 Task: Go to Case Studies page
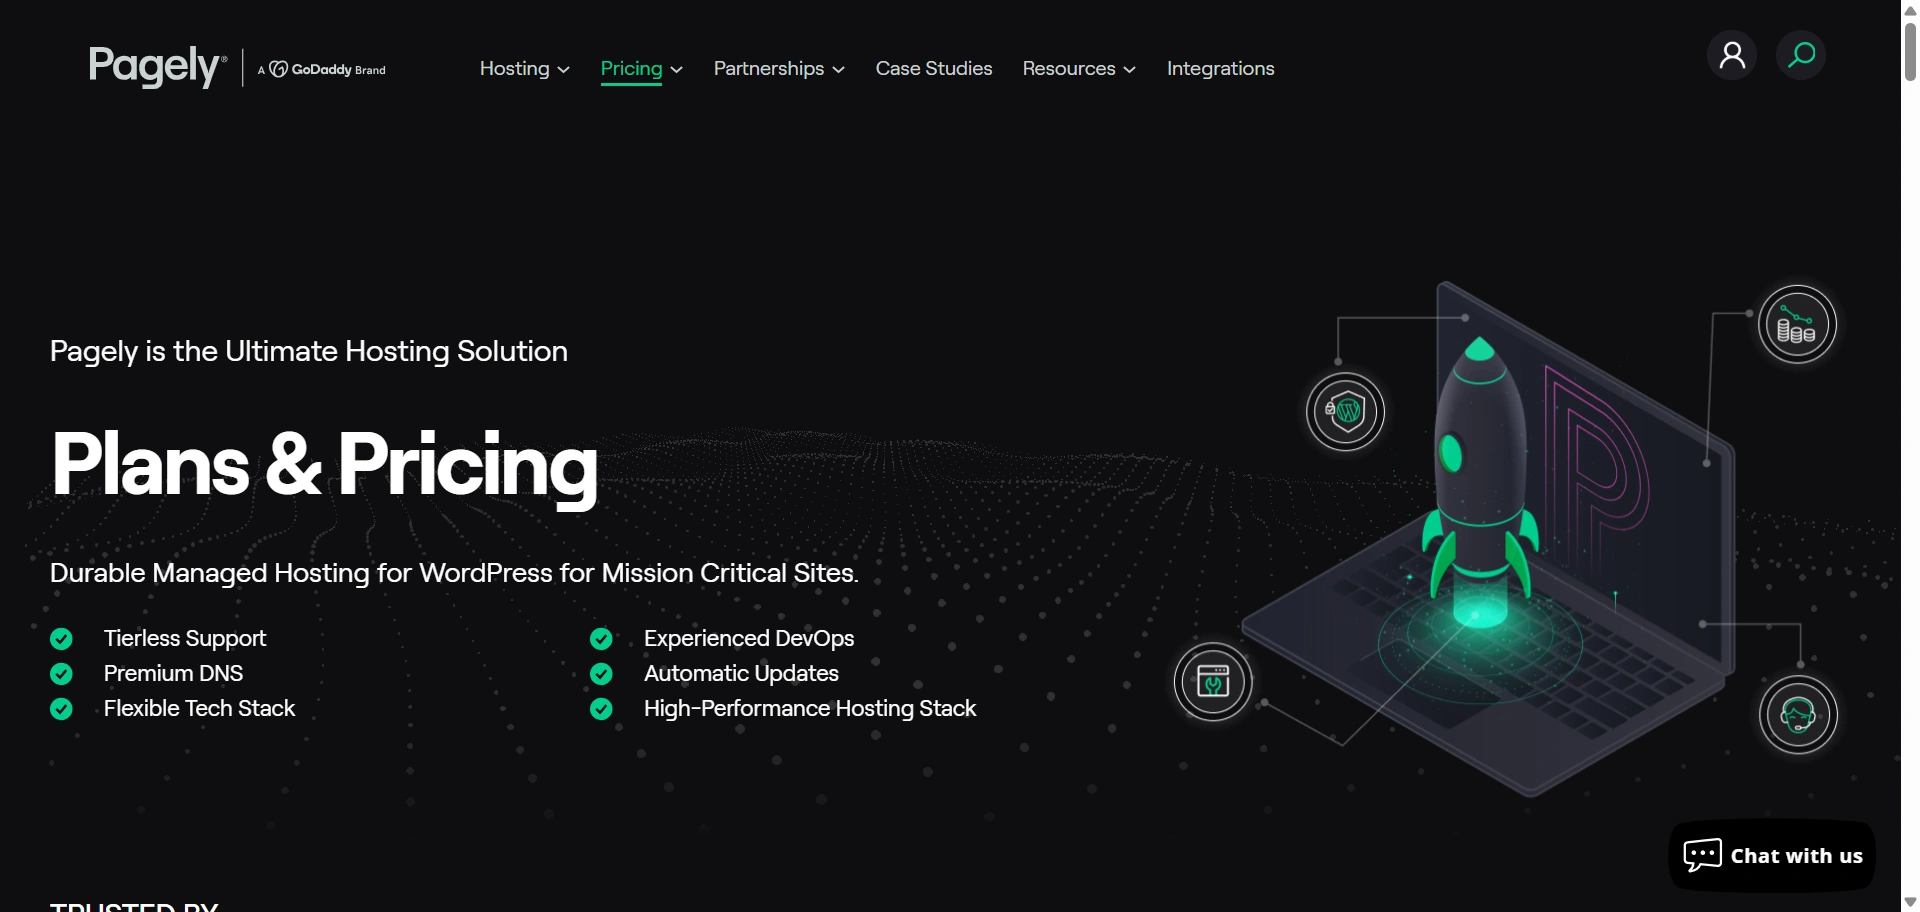point(934,68)
